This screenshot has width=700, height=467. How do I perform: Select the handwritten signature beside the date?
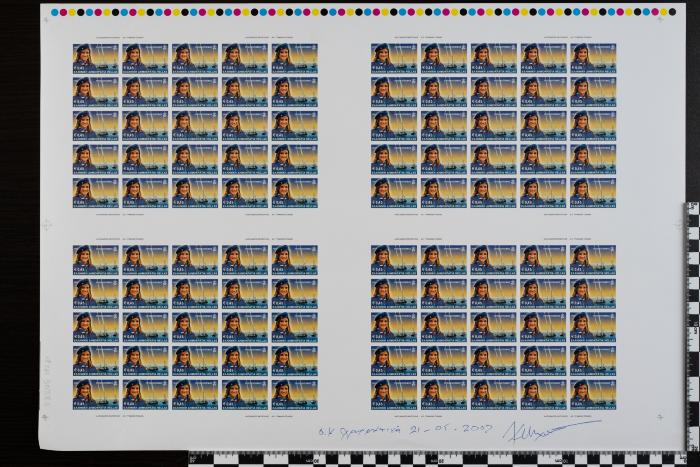[x=551, y=431]
